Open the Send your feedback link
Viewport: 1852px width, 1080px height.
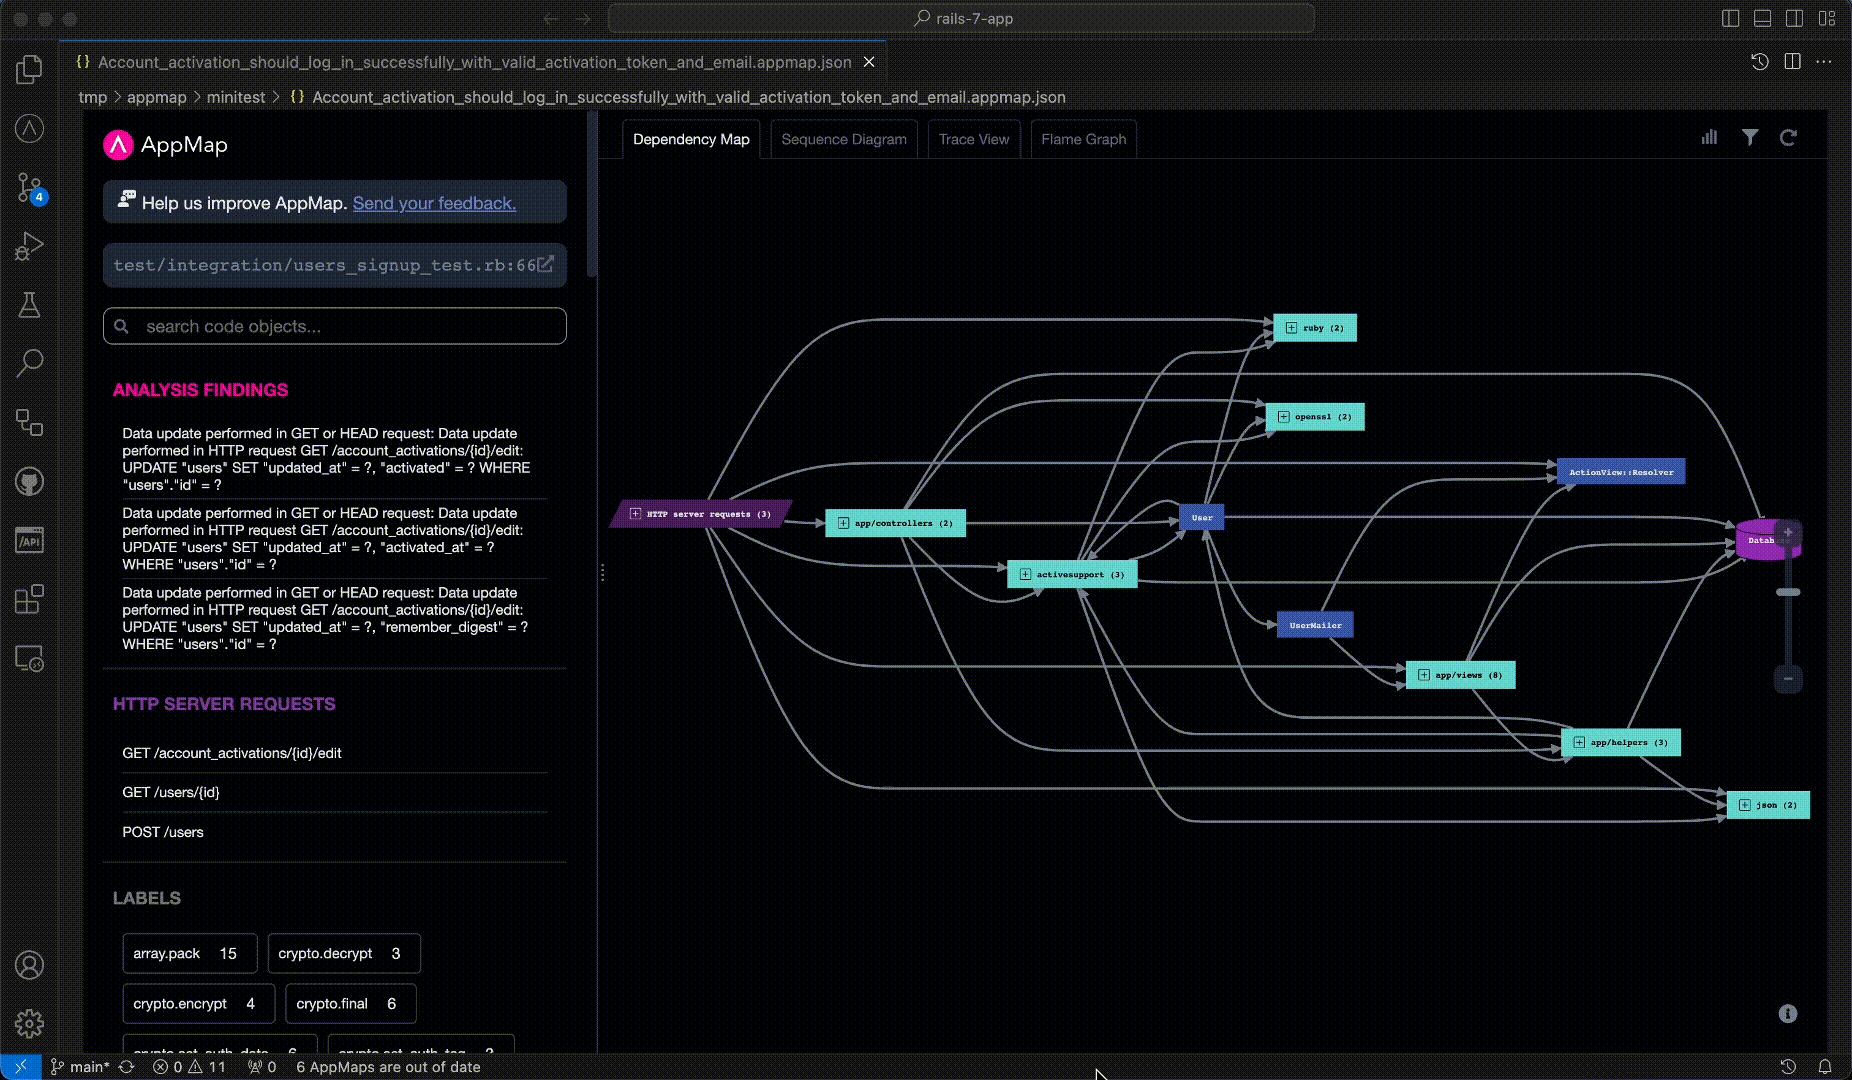click(x=434, y=203)
